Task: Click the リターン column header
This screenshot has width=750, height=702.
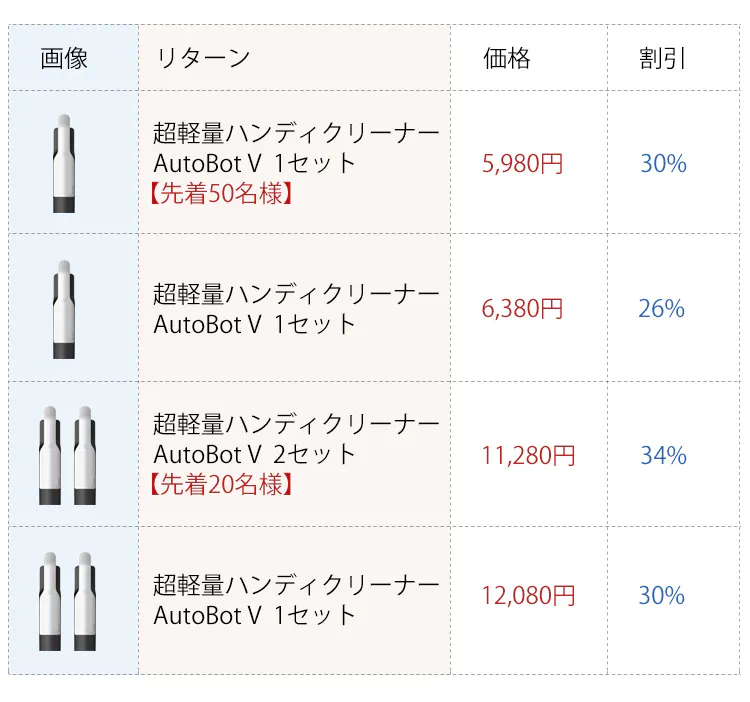Action: 203,58
